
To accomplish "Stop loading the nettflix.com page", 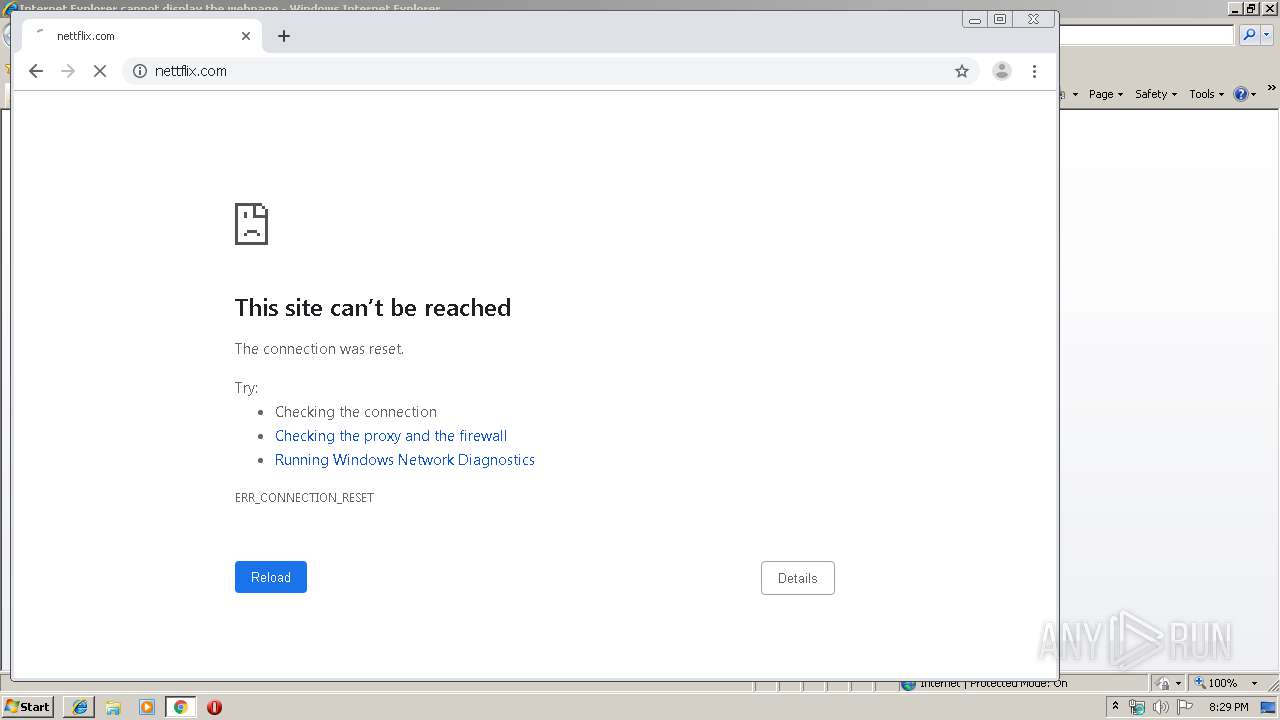I will 100,71.
